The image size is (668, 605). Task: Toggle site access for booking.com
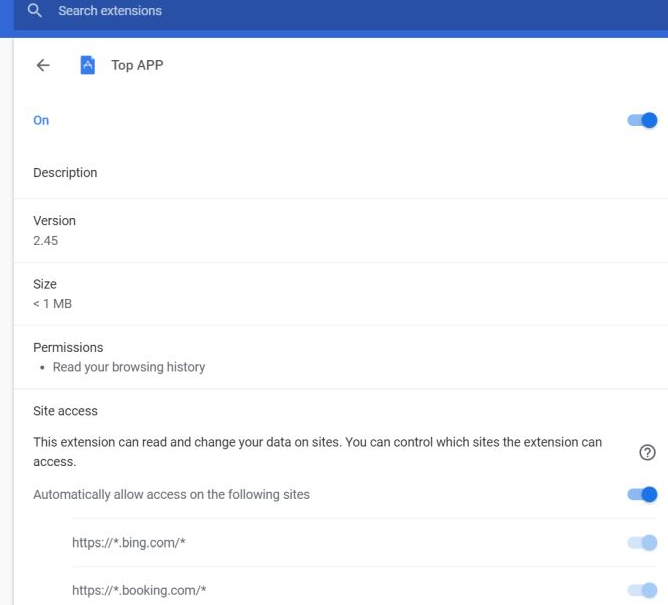642,590
